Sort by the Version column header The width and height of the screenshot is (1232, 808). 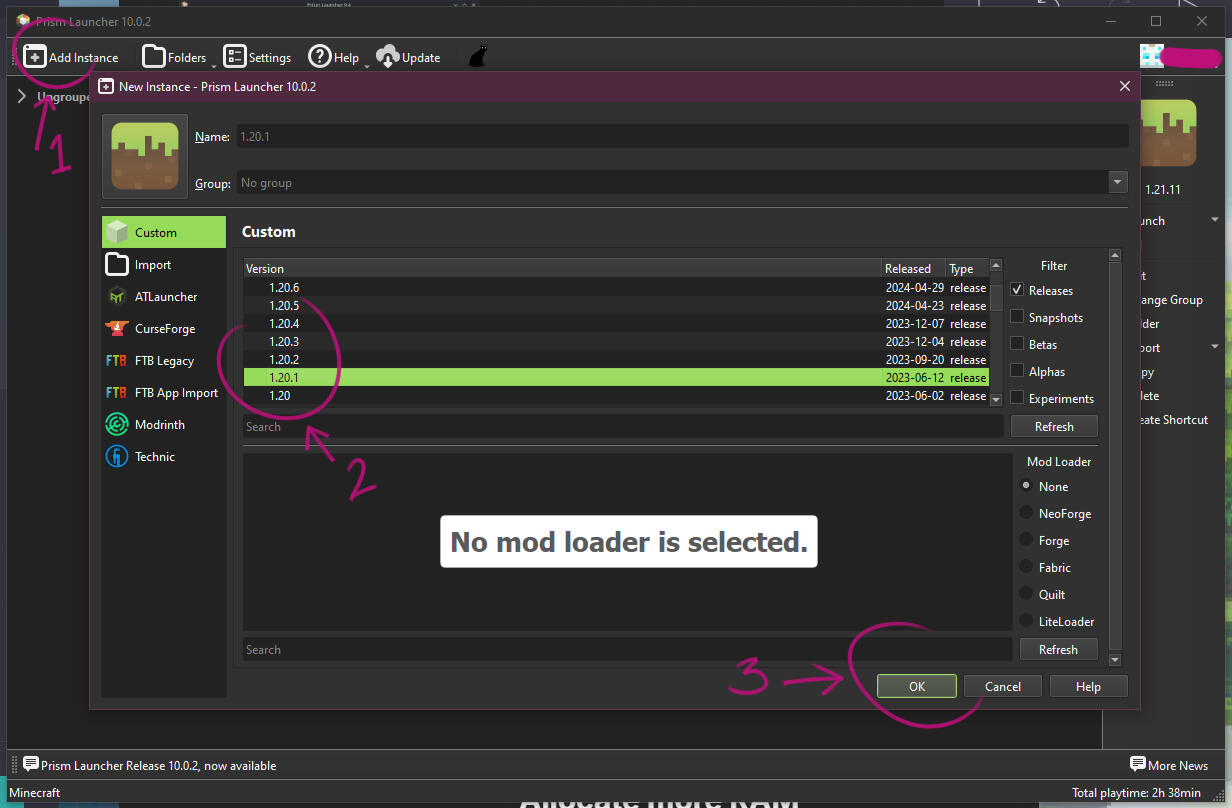pos(562,268)
